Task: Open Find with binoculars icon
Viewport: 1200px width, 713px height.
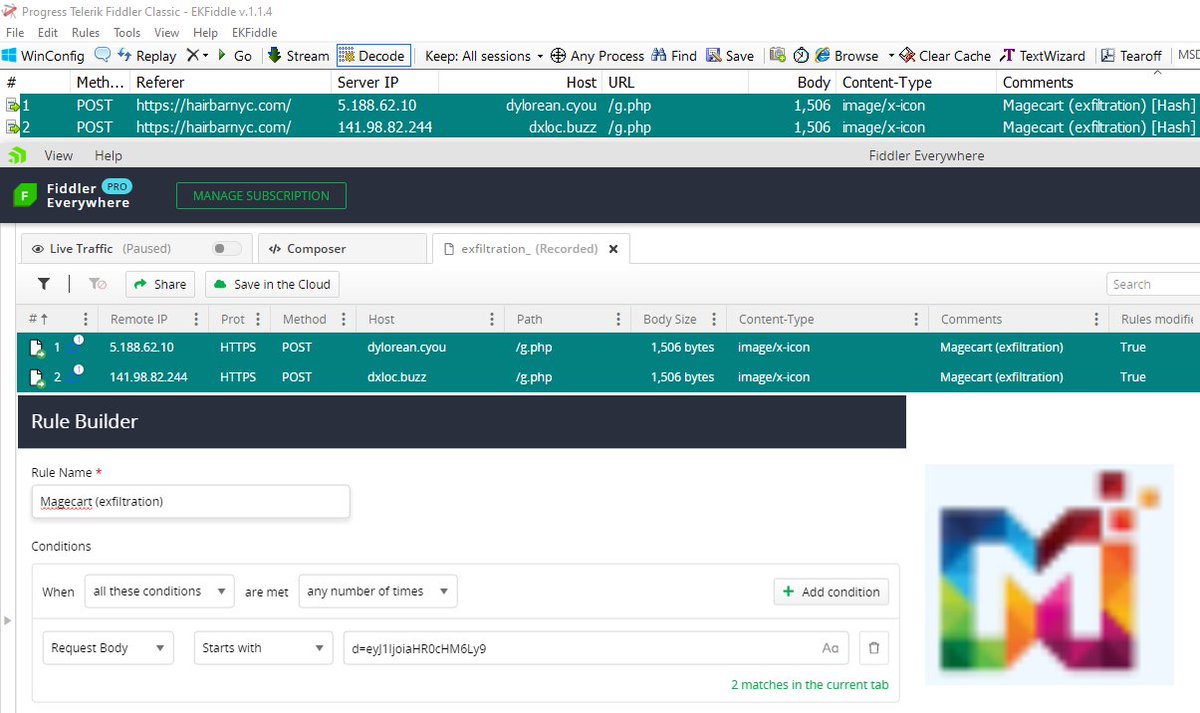Action: tap(674, 56)
